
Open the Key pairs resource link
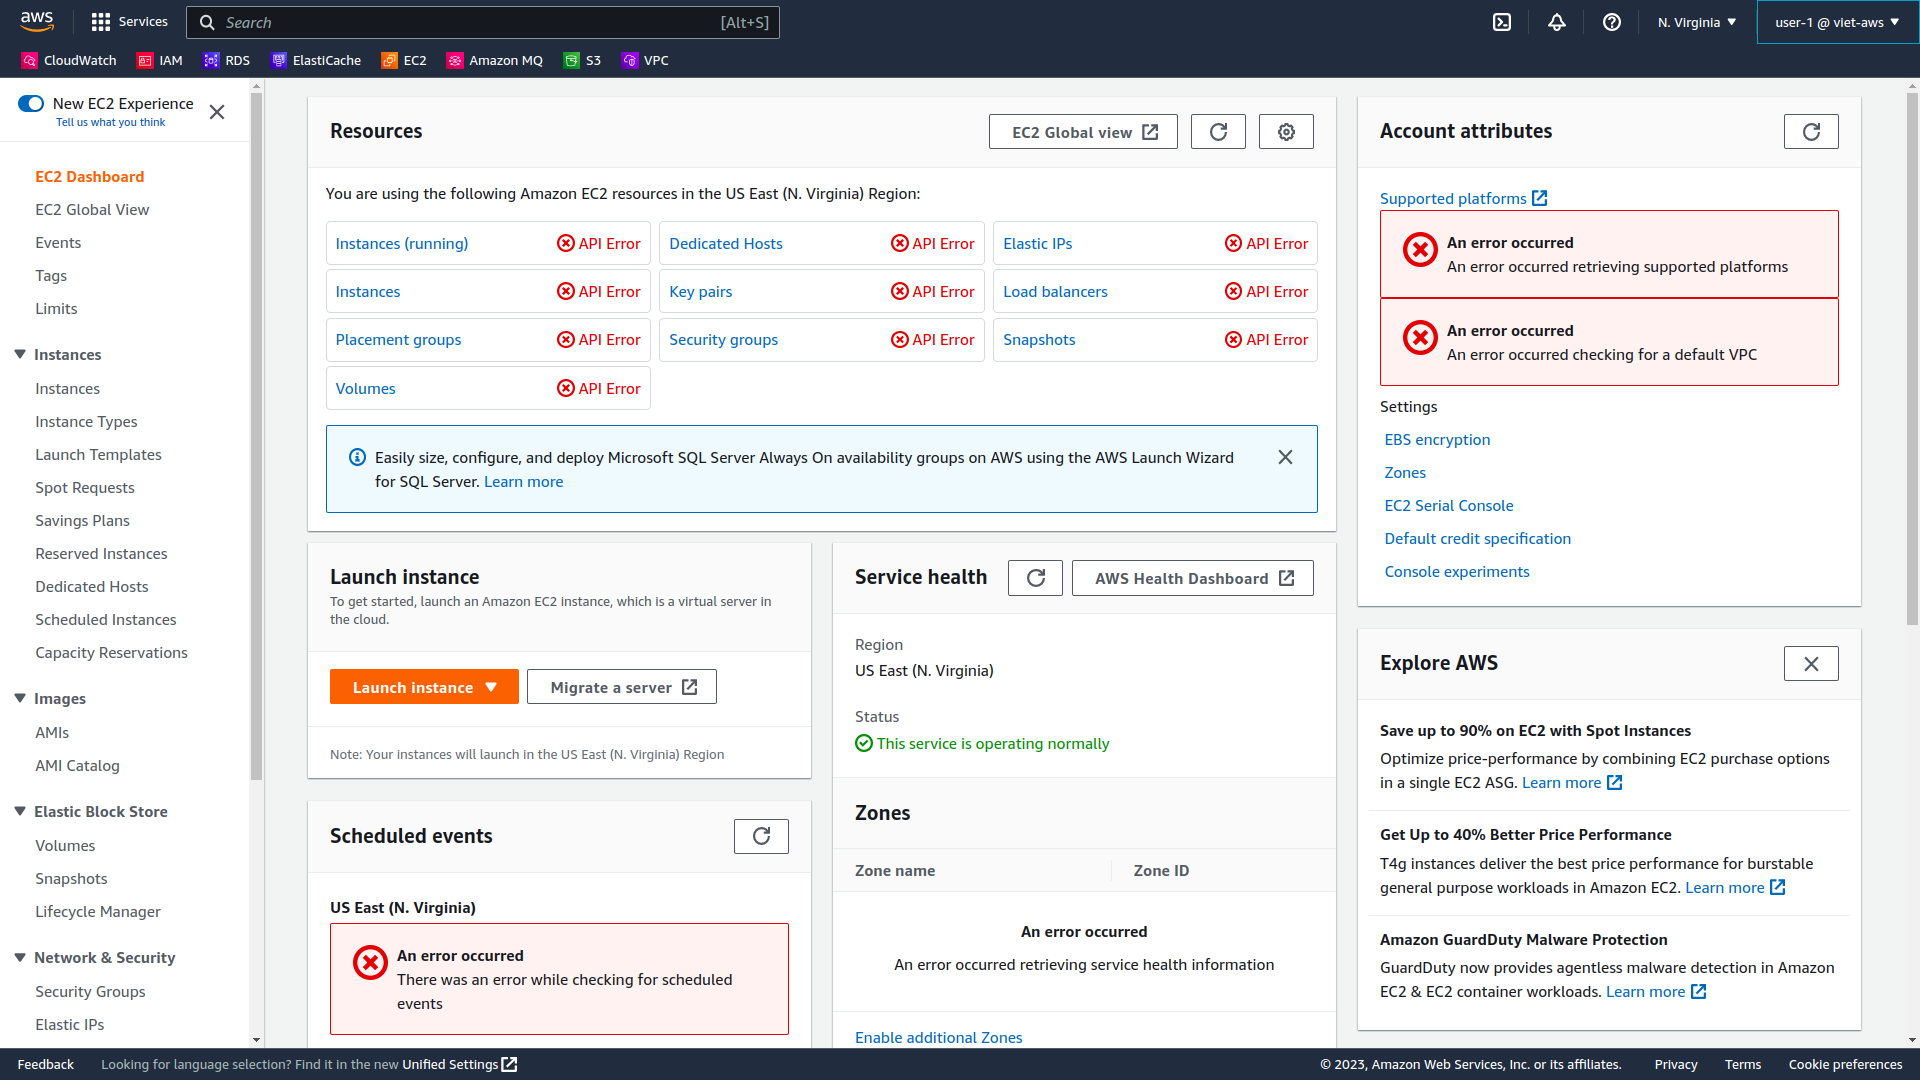(x=701, y=292)
